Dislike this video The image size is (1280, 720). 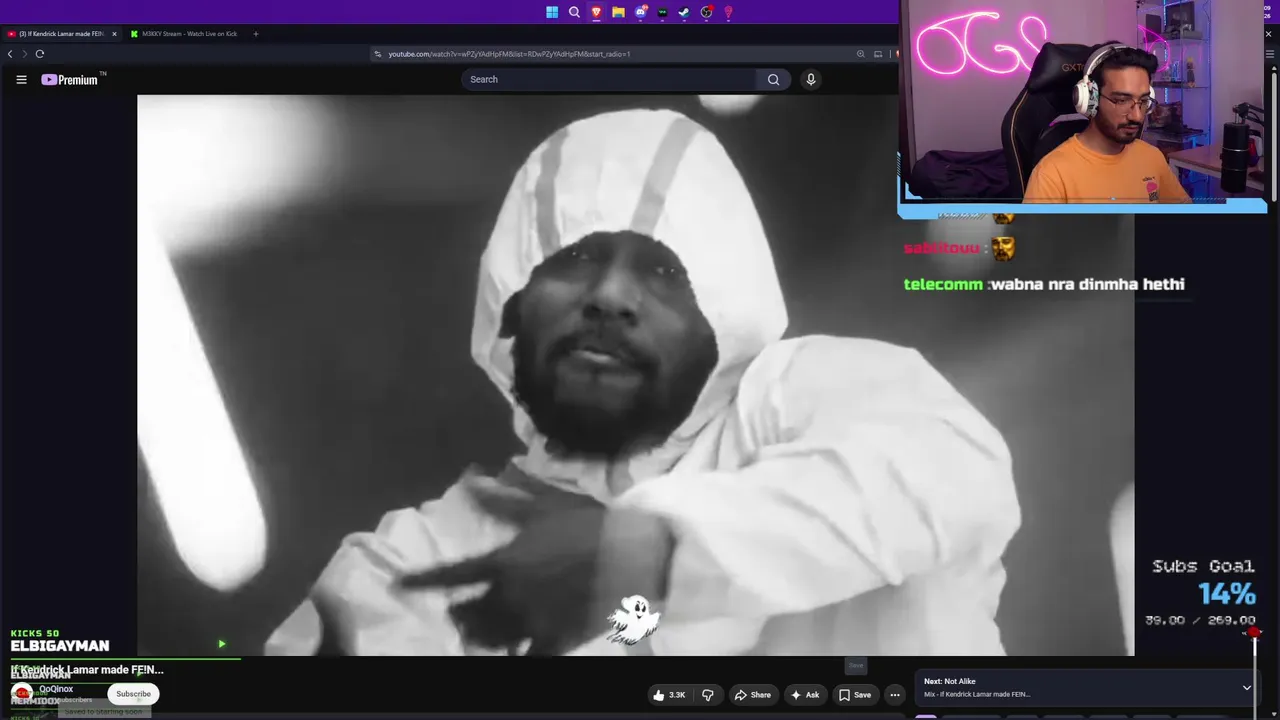708,695
